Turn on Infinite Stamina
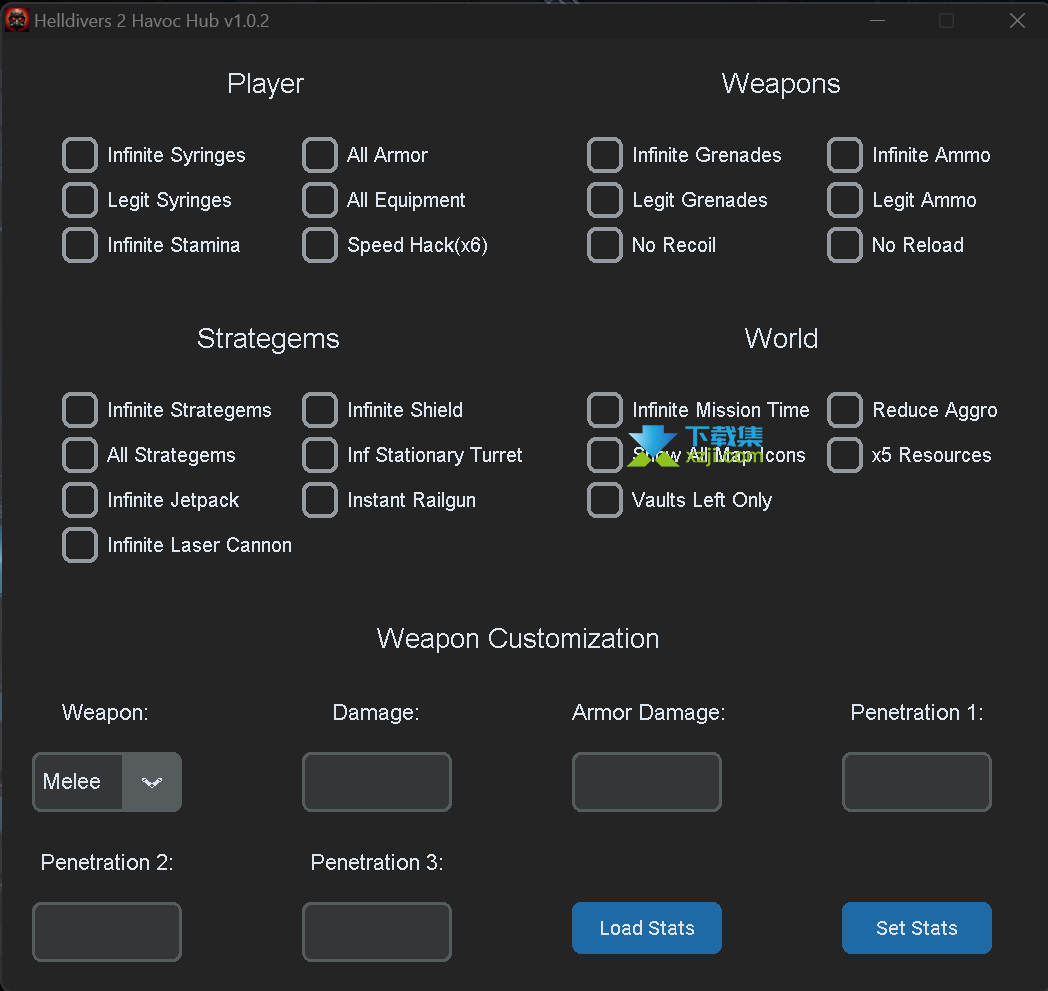The width and height of the screenshot is (1048, 991). pos(80,245)
